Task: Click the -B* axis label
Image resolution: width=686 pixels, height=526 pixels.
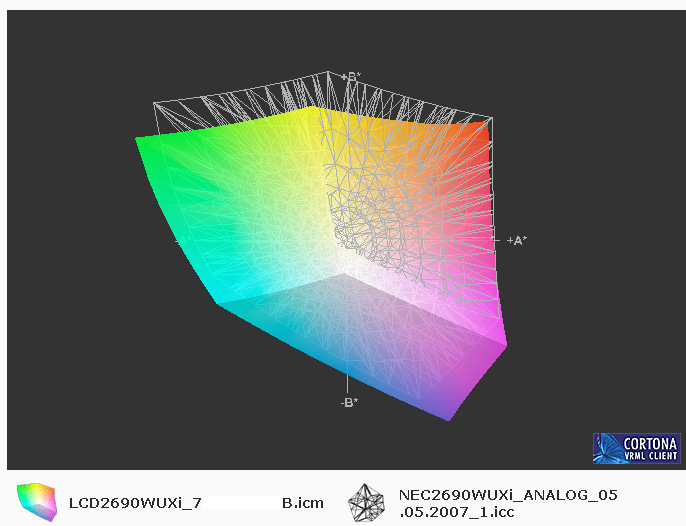Action: click(x=348, y=402)
